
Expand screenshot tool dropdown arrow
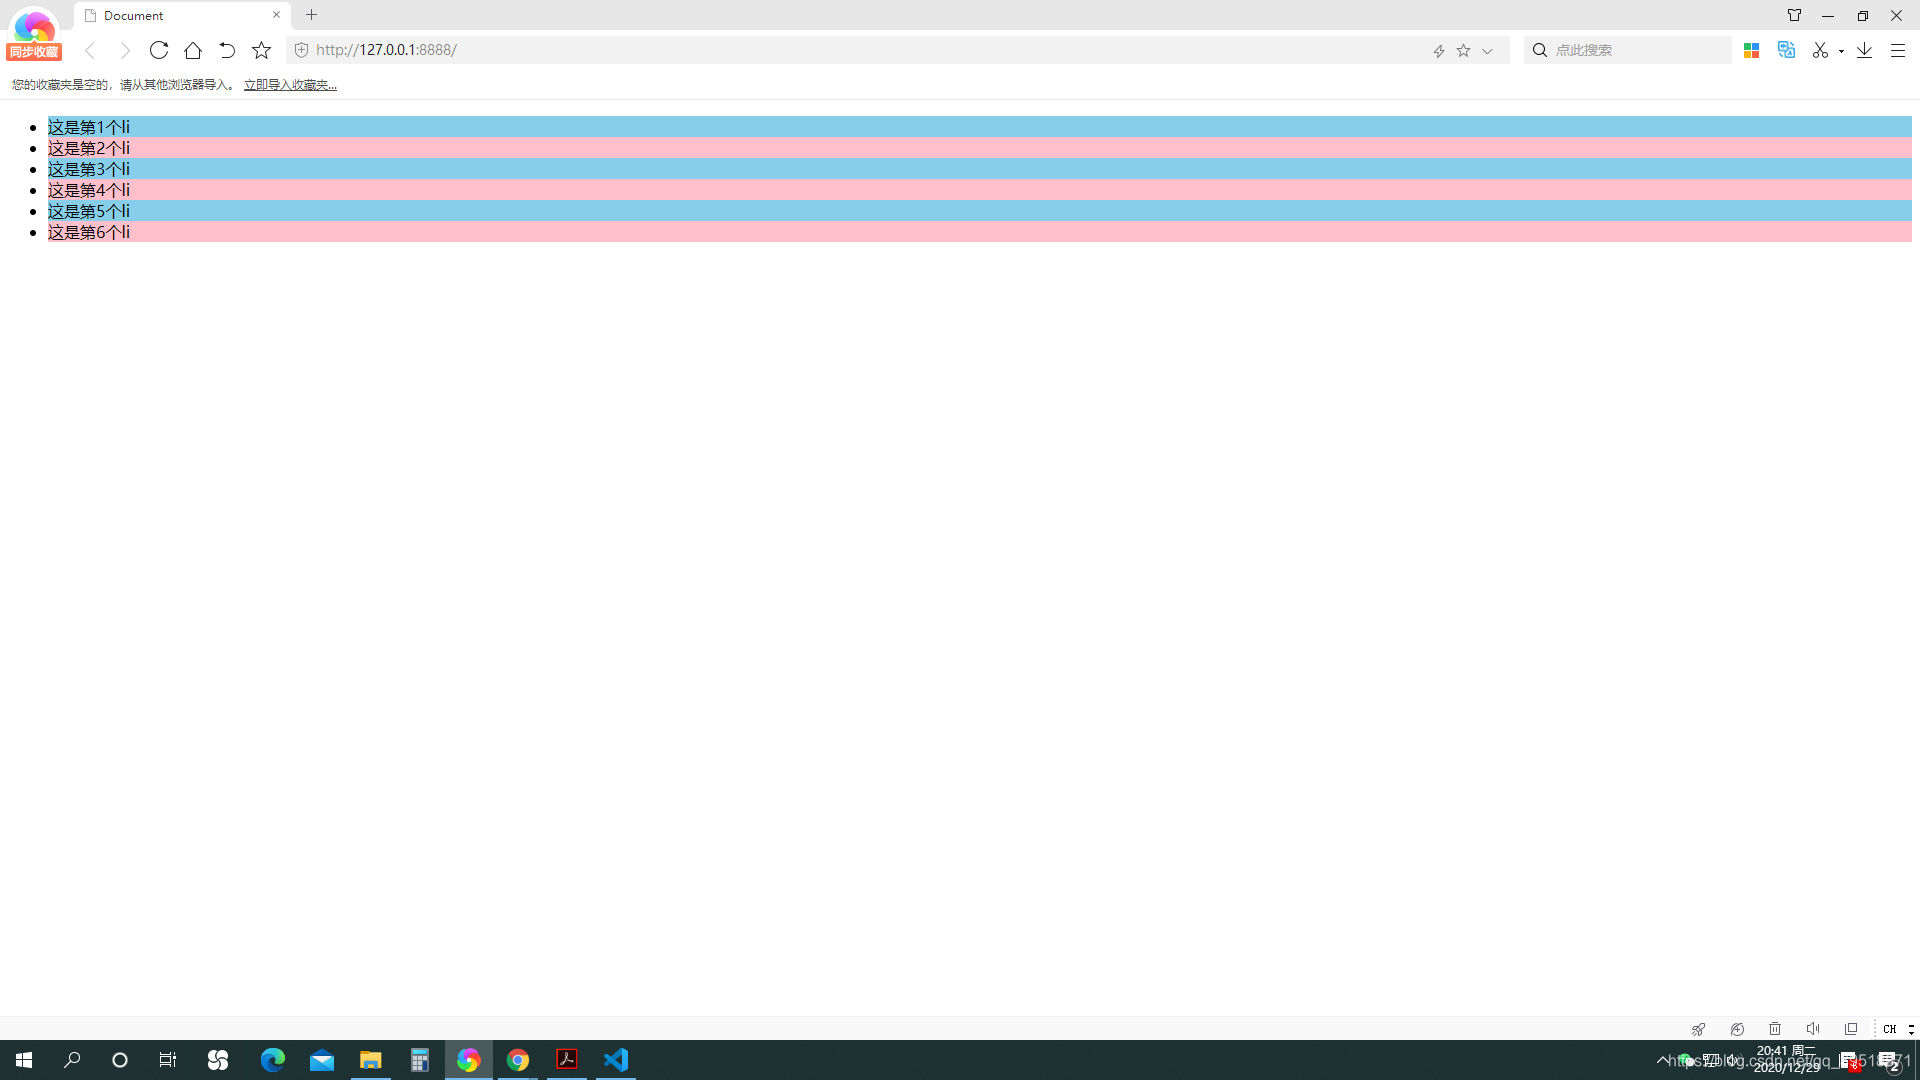pos(1841,51)
